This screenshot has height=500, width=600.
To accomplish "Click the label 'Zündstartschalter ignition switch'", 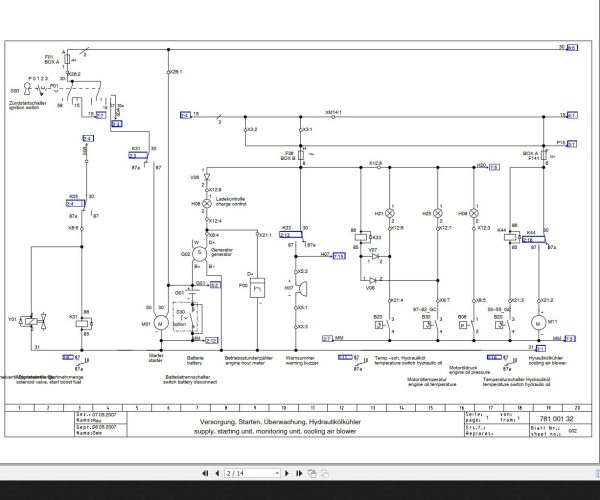I will (x=28, y=105).
